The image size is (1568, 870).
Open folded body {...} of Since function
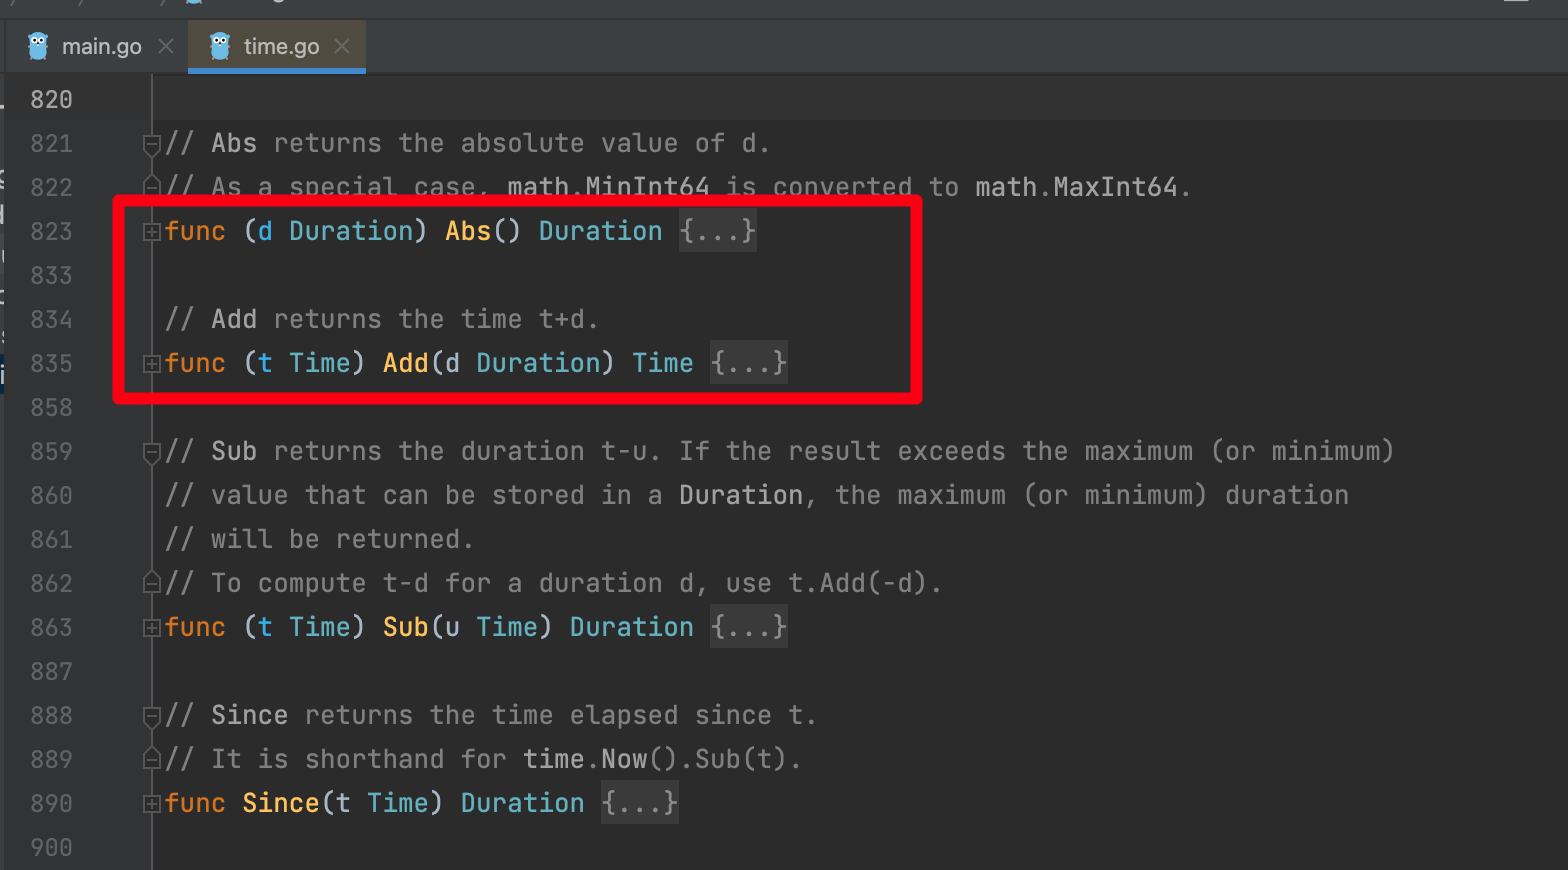click(x=639, y=803)
